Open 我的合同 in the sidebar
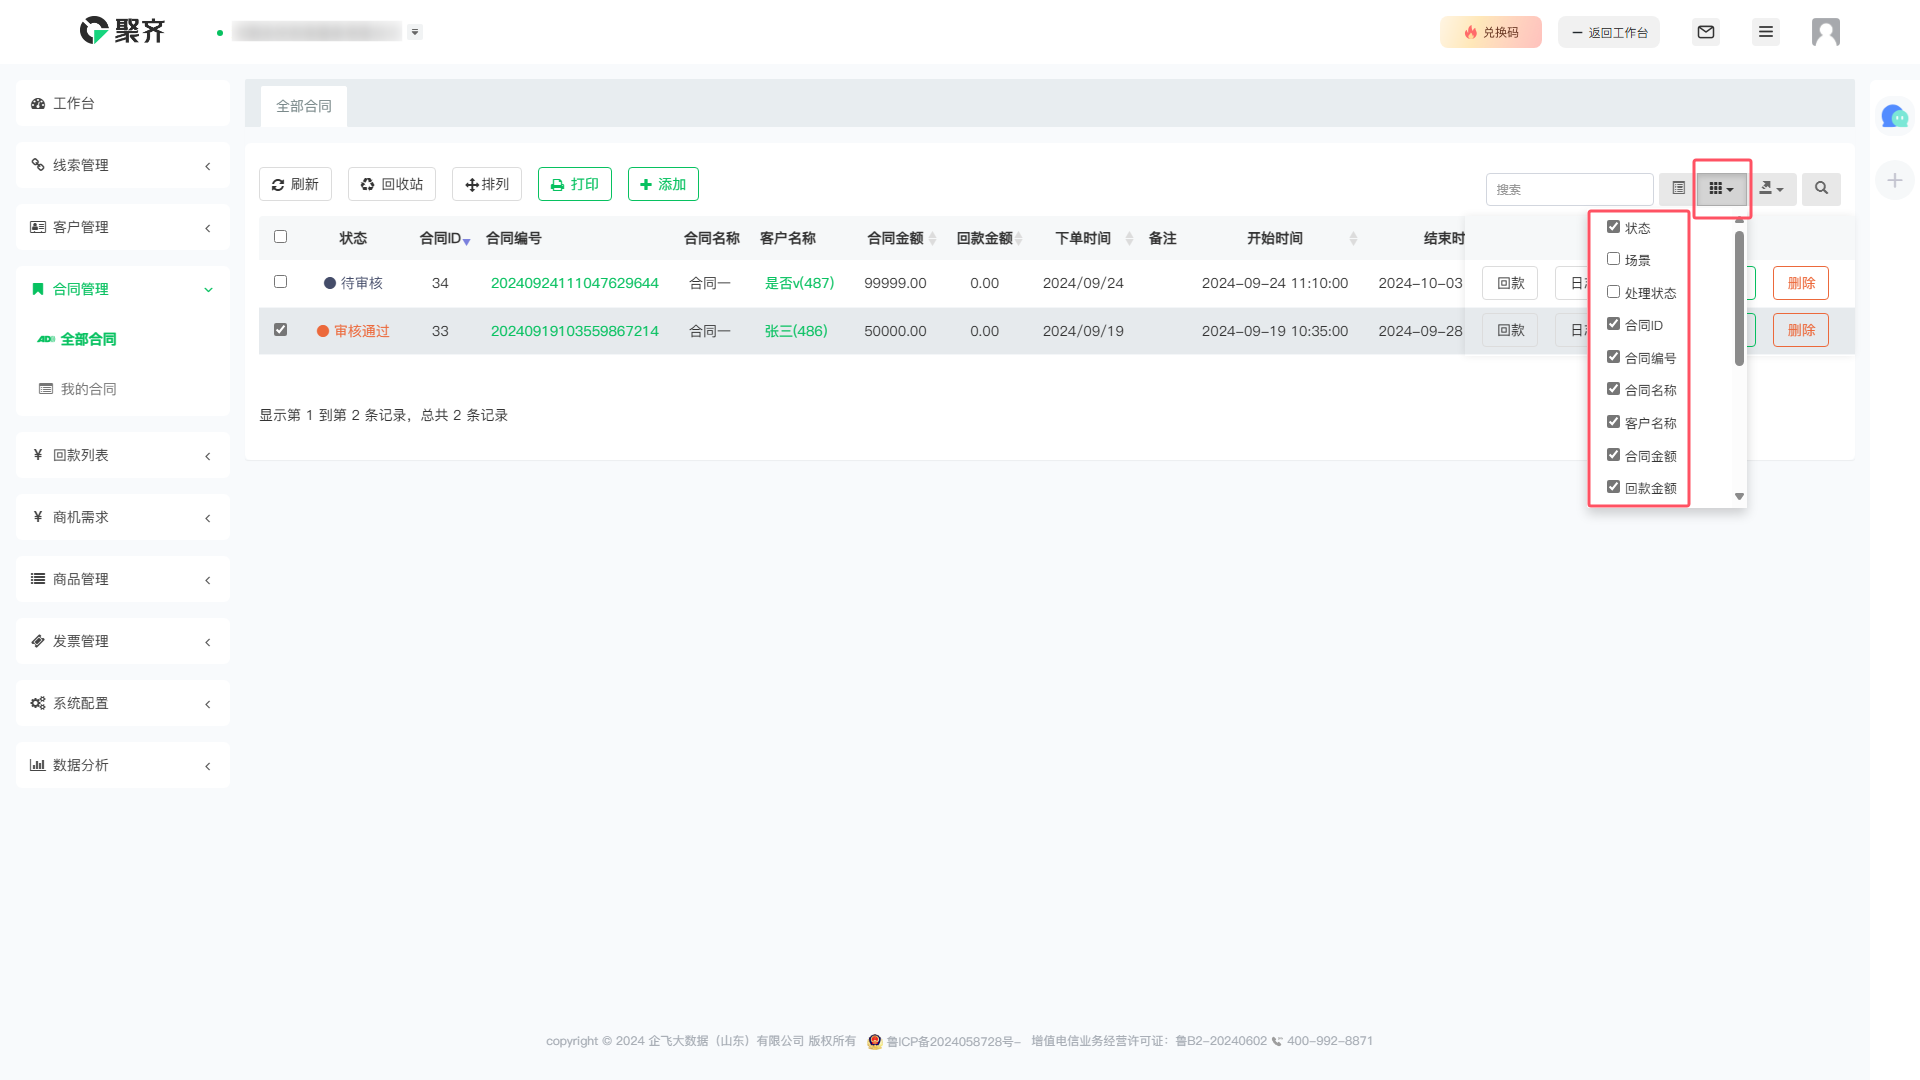The height and width of the screenshot is (1080, 1920). click(x=88, y=389)
